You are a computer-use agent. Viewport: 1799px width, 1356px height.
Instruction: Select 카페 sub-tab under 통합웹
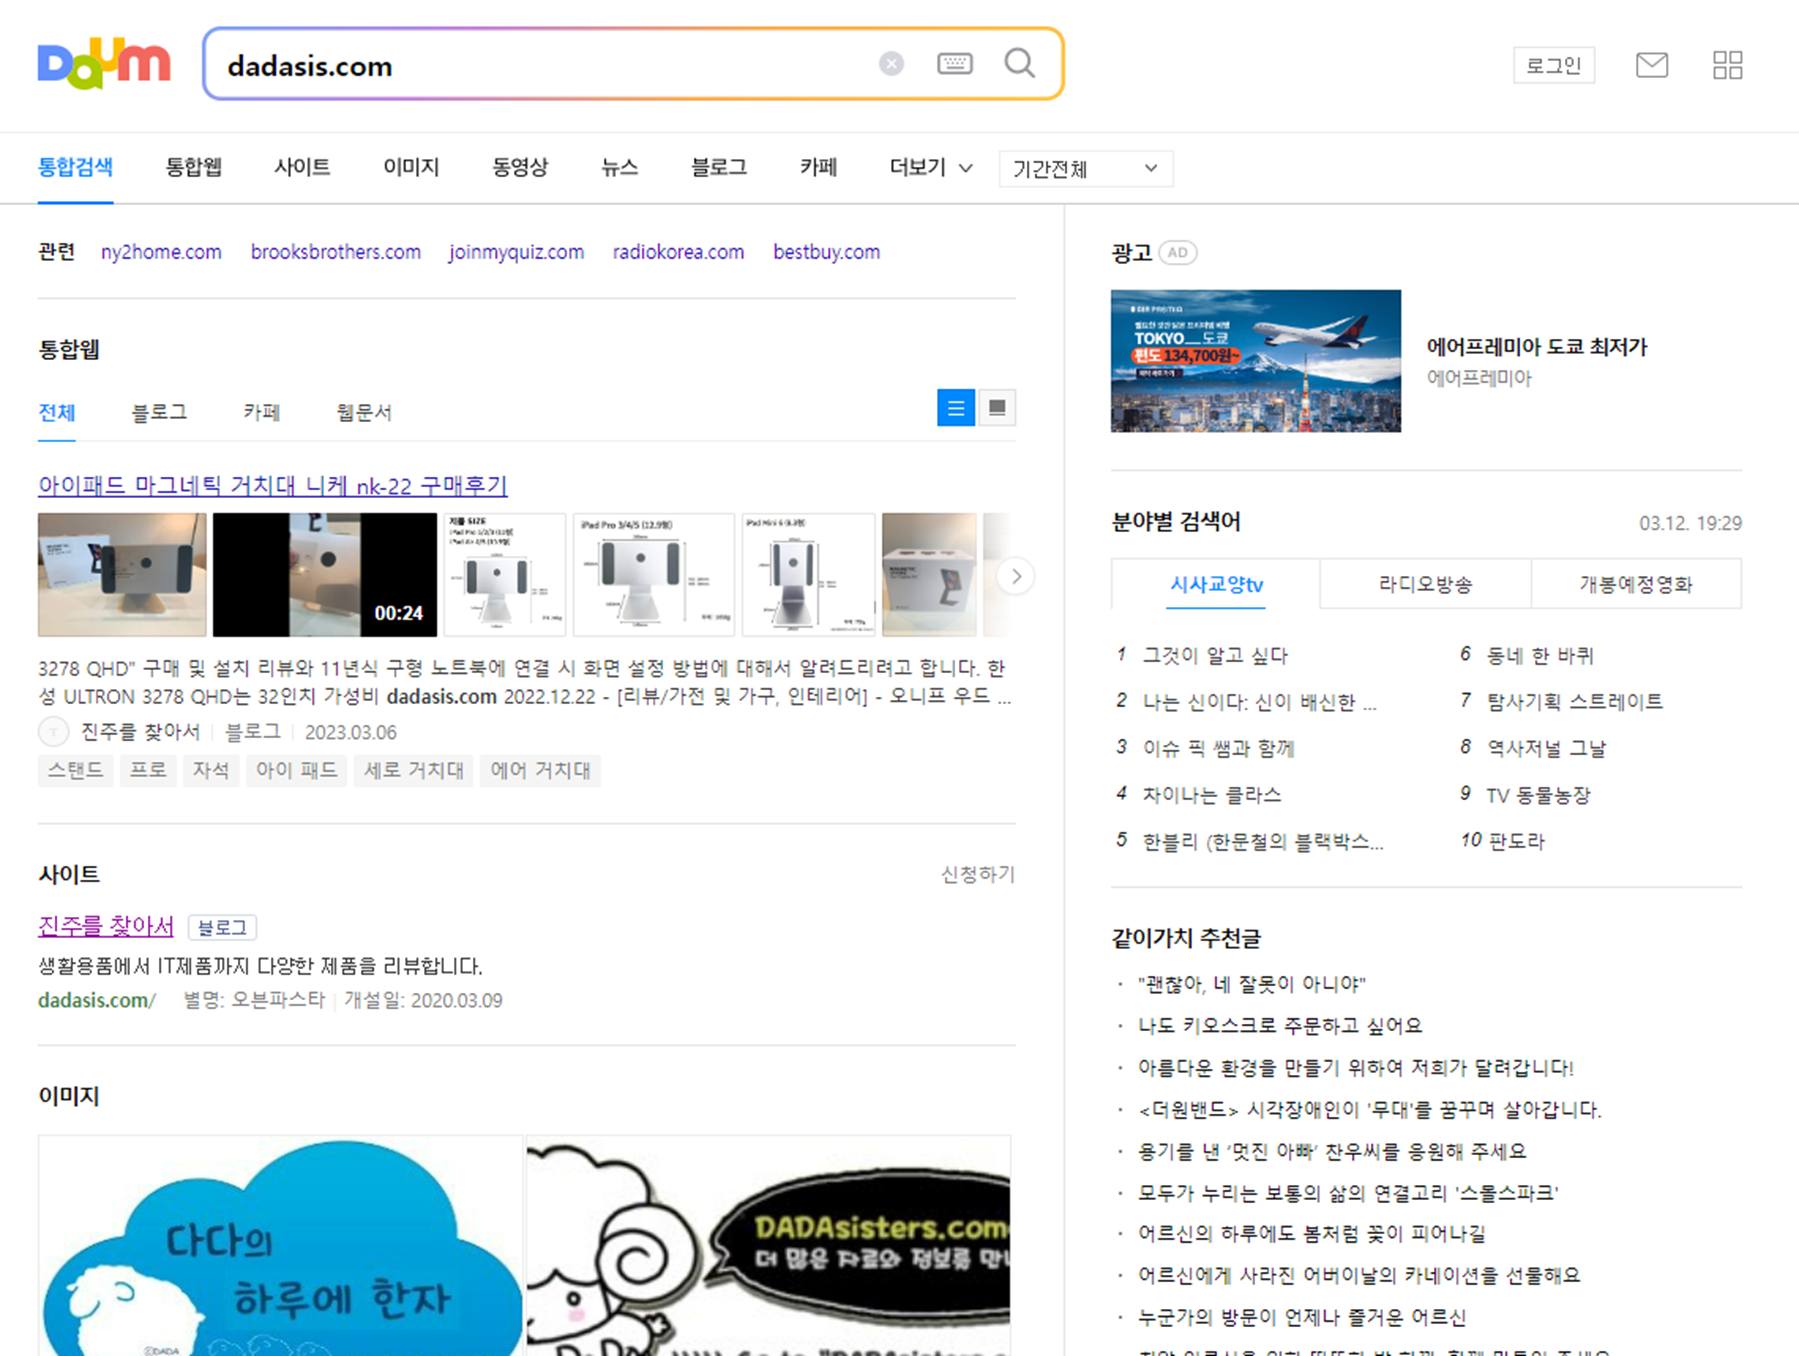pos(262,412)
